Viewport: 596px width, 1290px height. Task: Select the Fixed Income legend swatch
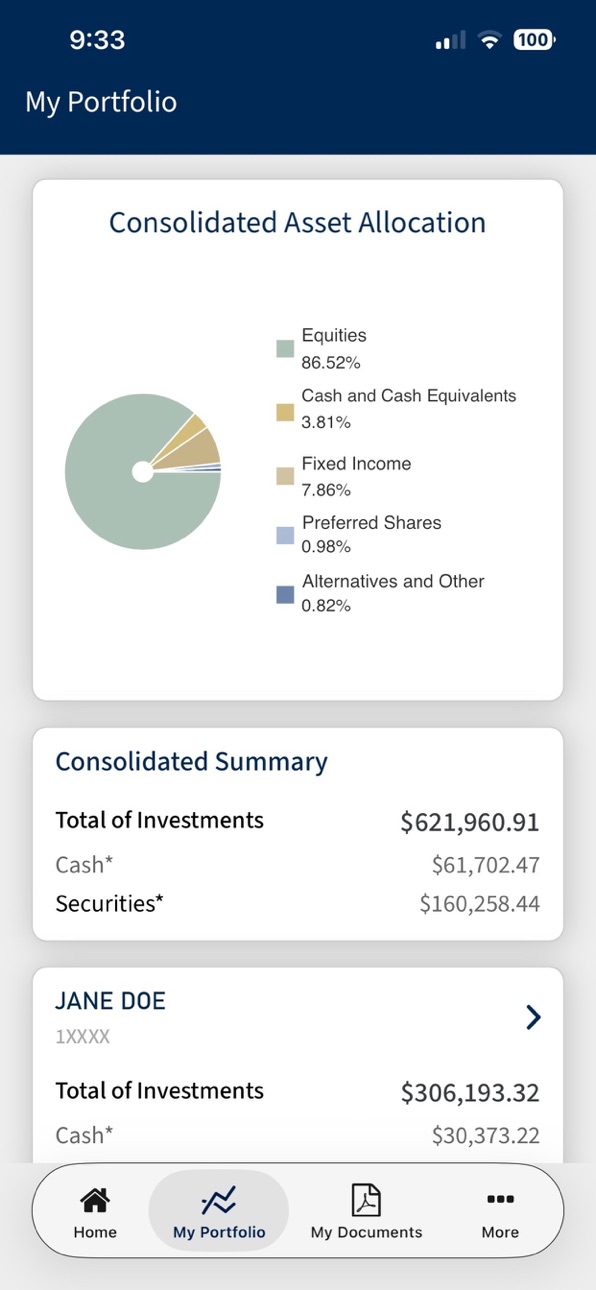(x=285, y=476)
